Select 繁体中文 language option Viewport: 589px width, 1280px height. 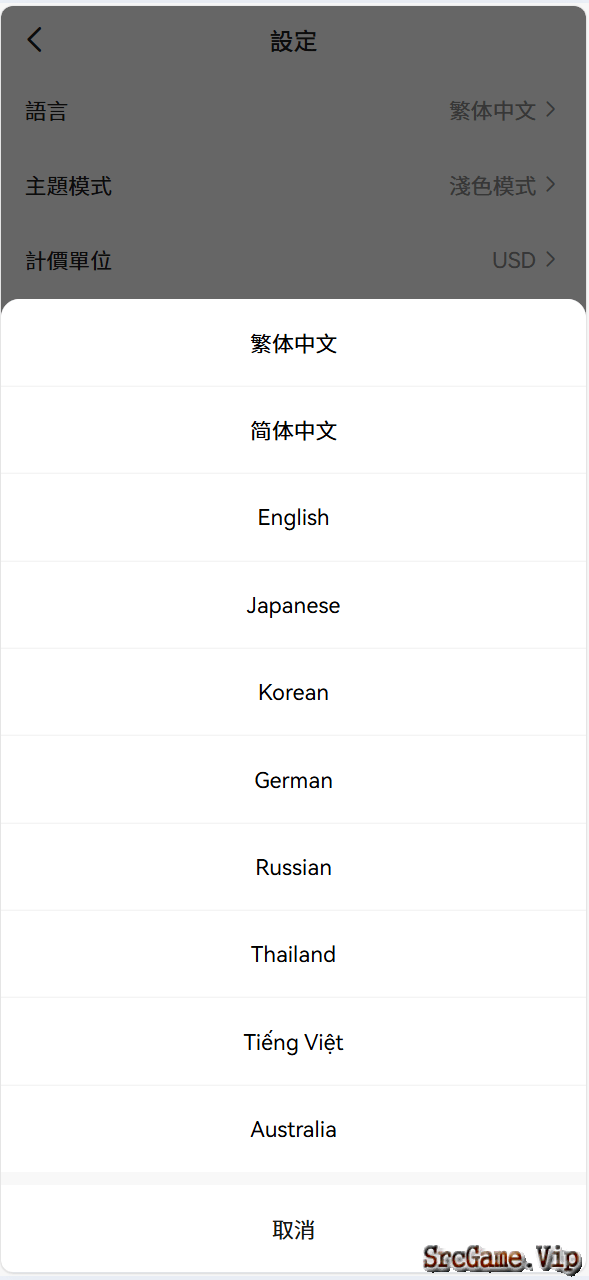[x=293, y=343]
